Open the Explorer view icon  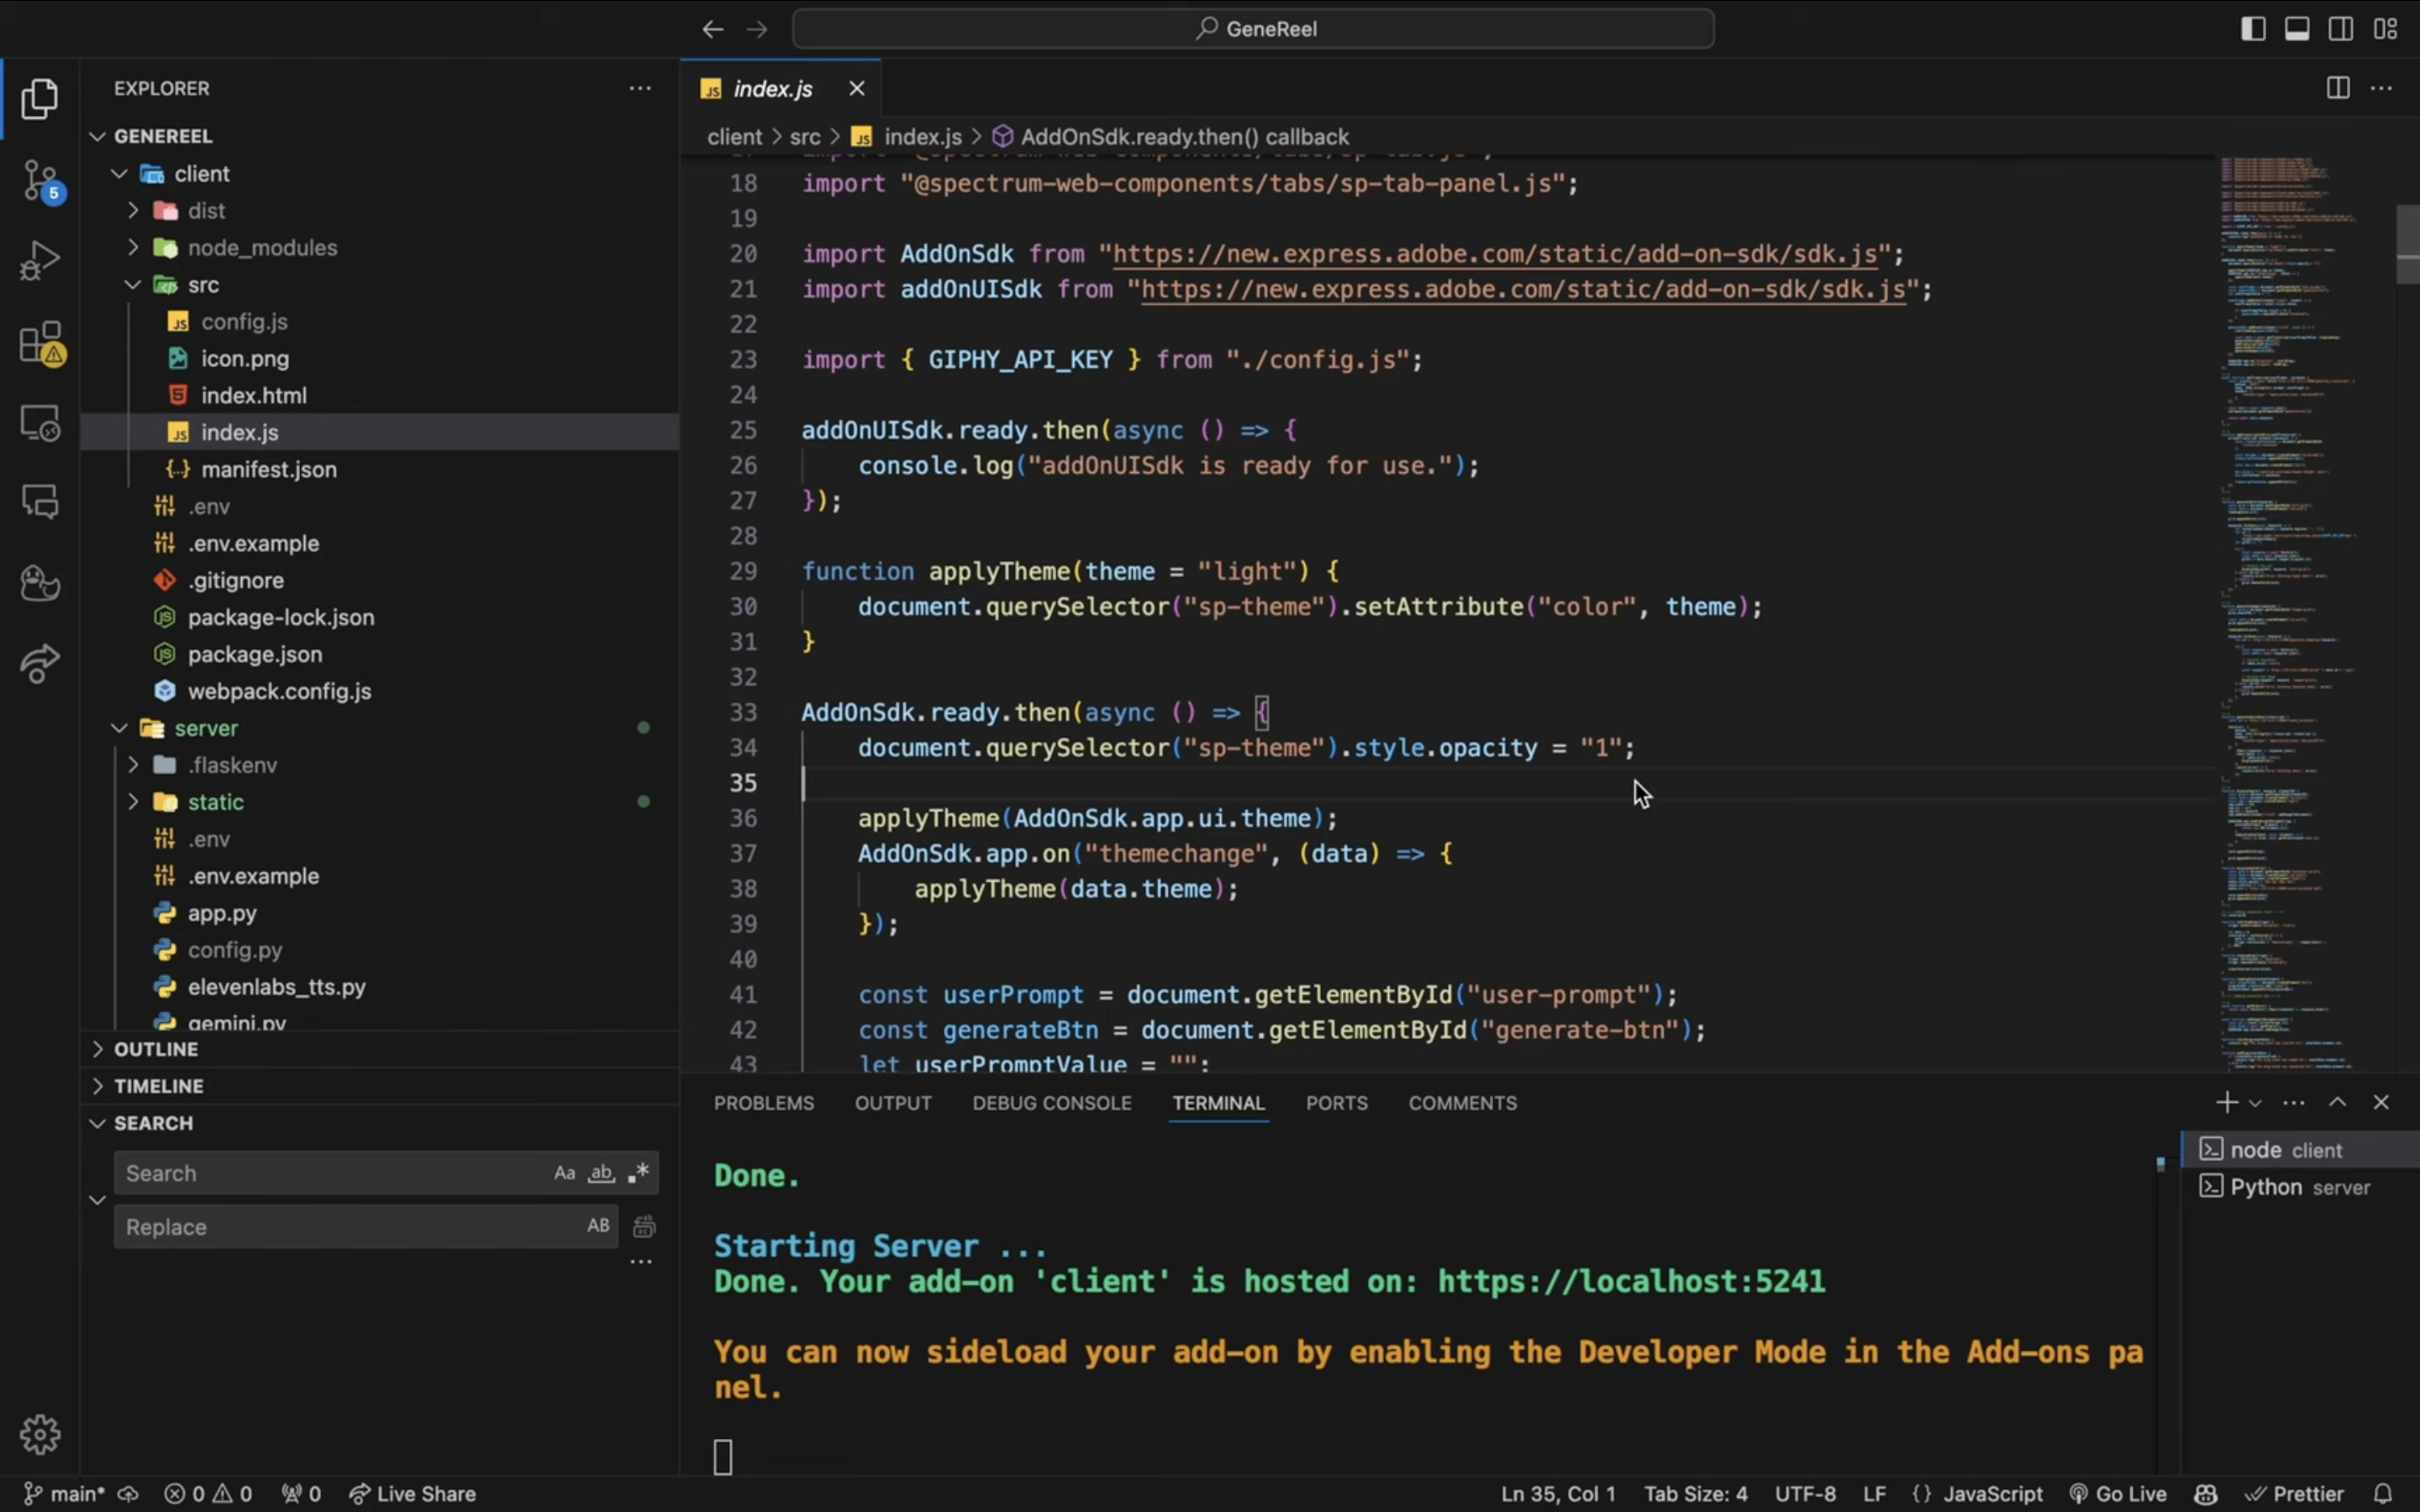(x=40, y=98)
